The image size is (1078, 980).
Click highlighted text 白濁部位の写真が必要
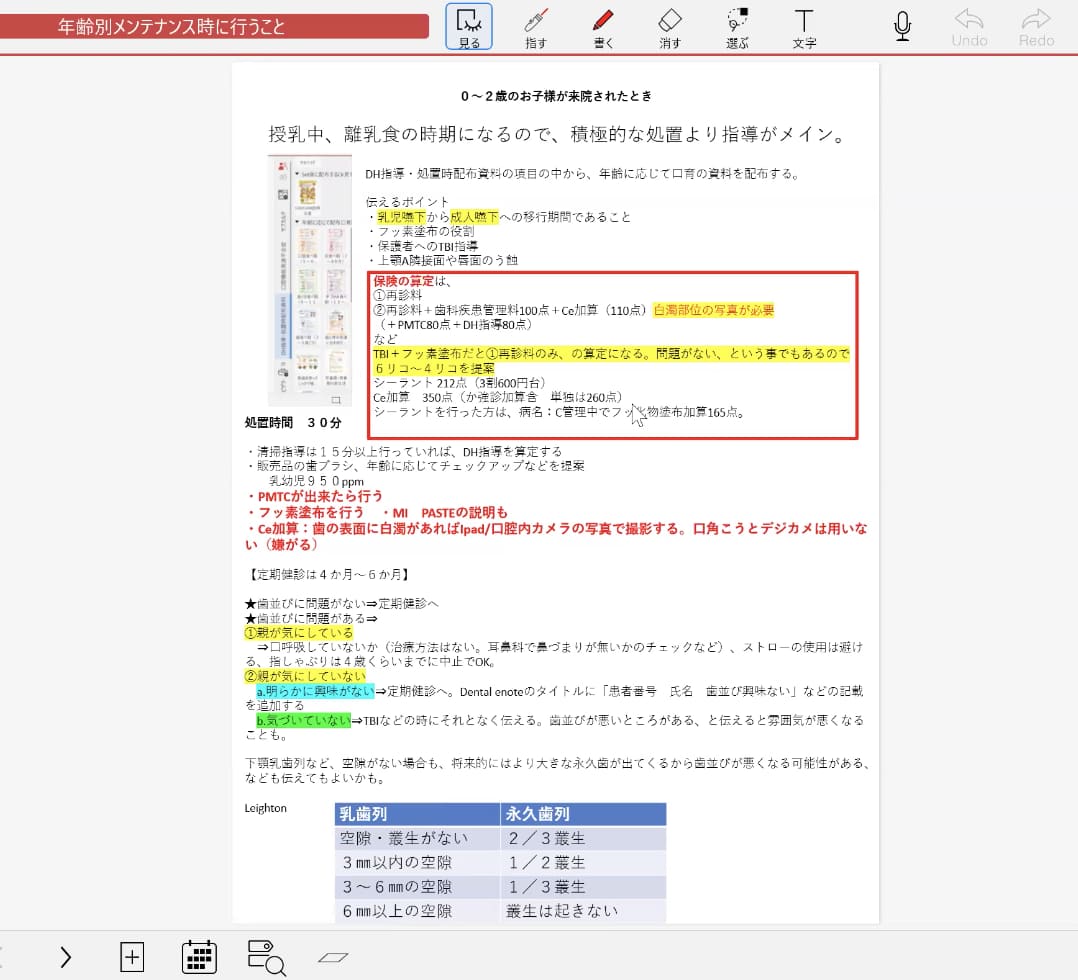pyautogui.click(x=713, y=310)
